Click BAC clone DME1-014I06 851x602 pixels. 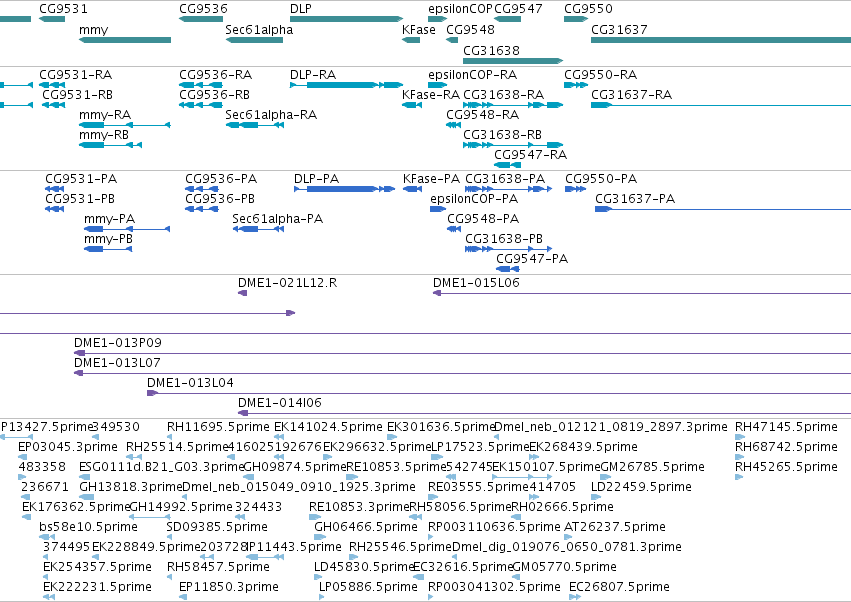click(x=280, y=403)
